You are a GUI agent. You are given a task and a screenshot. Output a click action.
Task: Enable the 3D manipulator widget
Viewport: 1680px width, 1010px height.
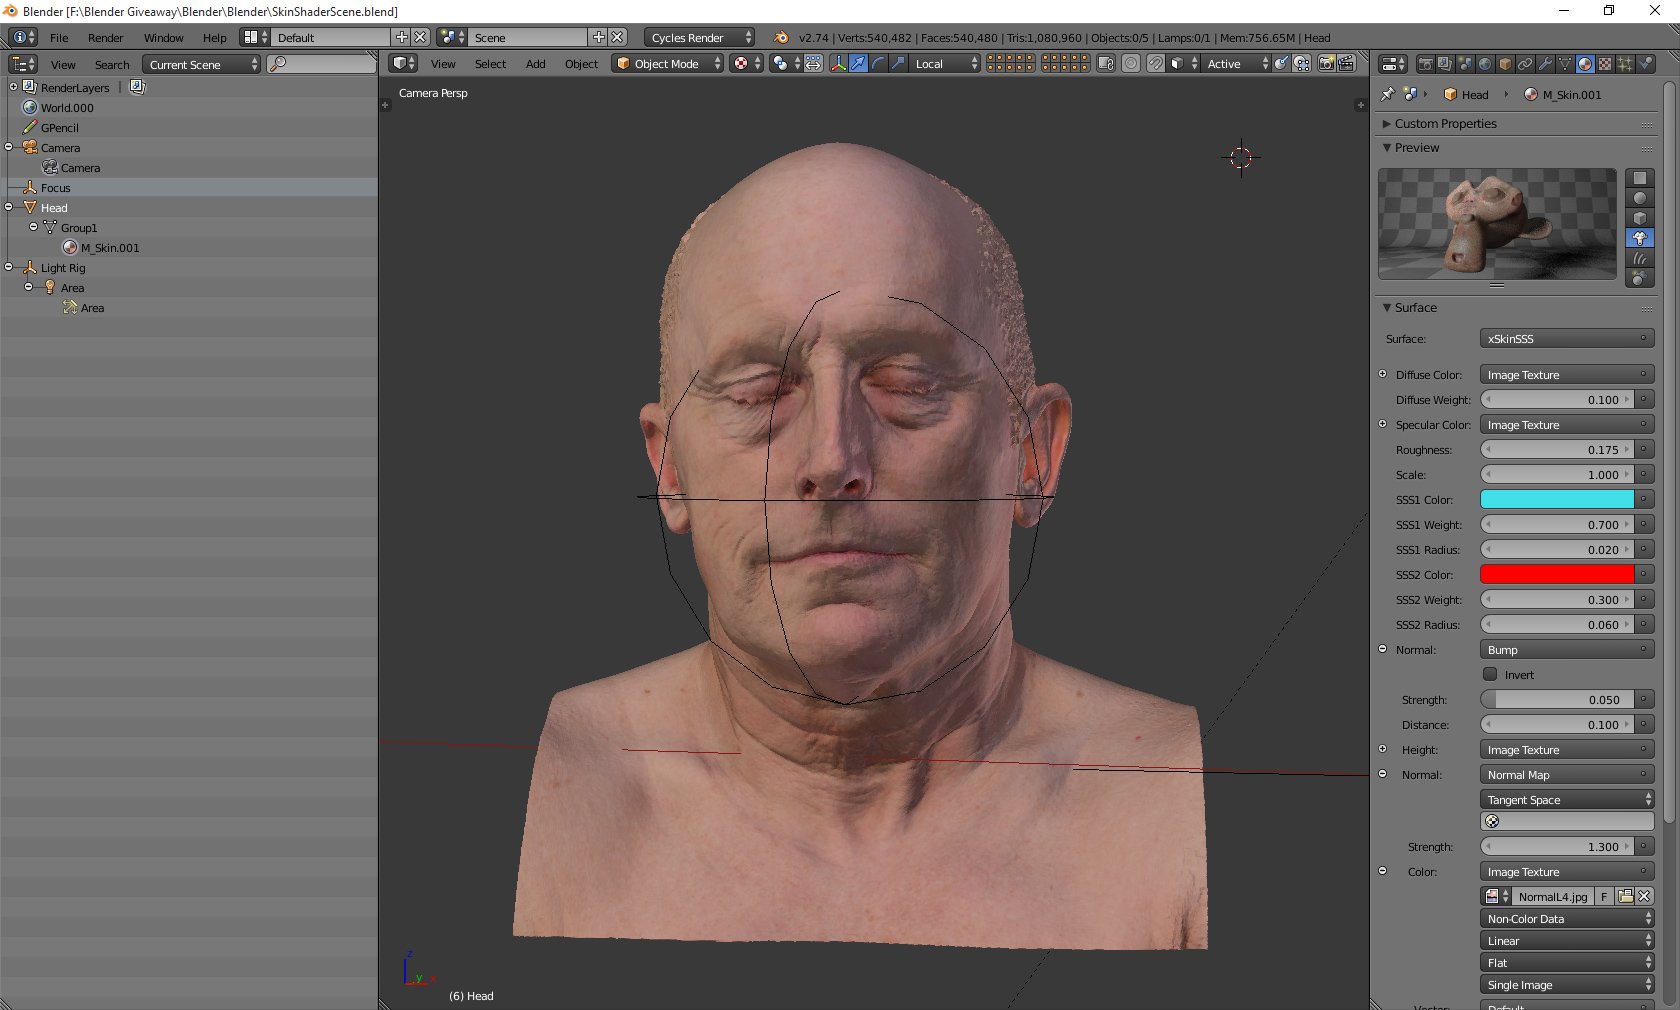tap(839, 64)
